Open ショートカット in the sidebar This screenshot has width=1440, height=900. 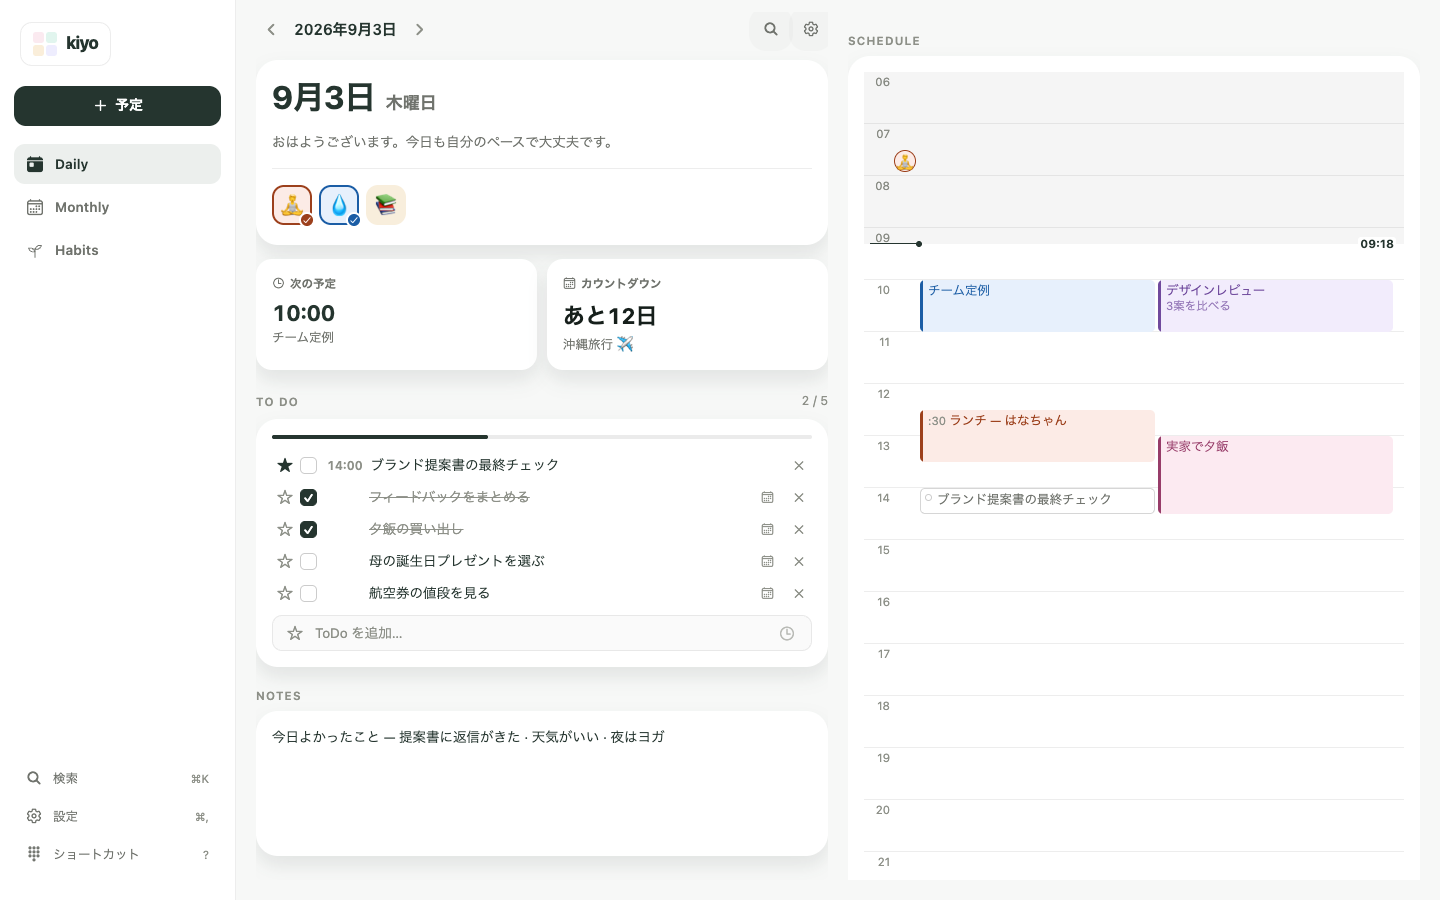pos(117,854)
